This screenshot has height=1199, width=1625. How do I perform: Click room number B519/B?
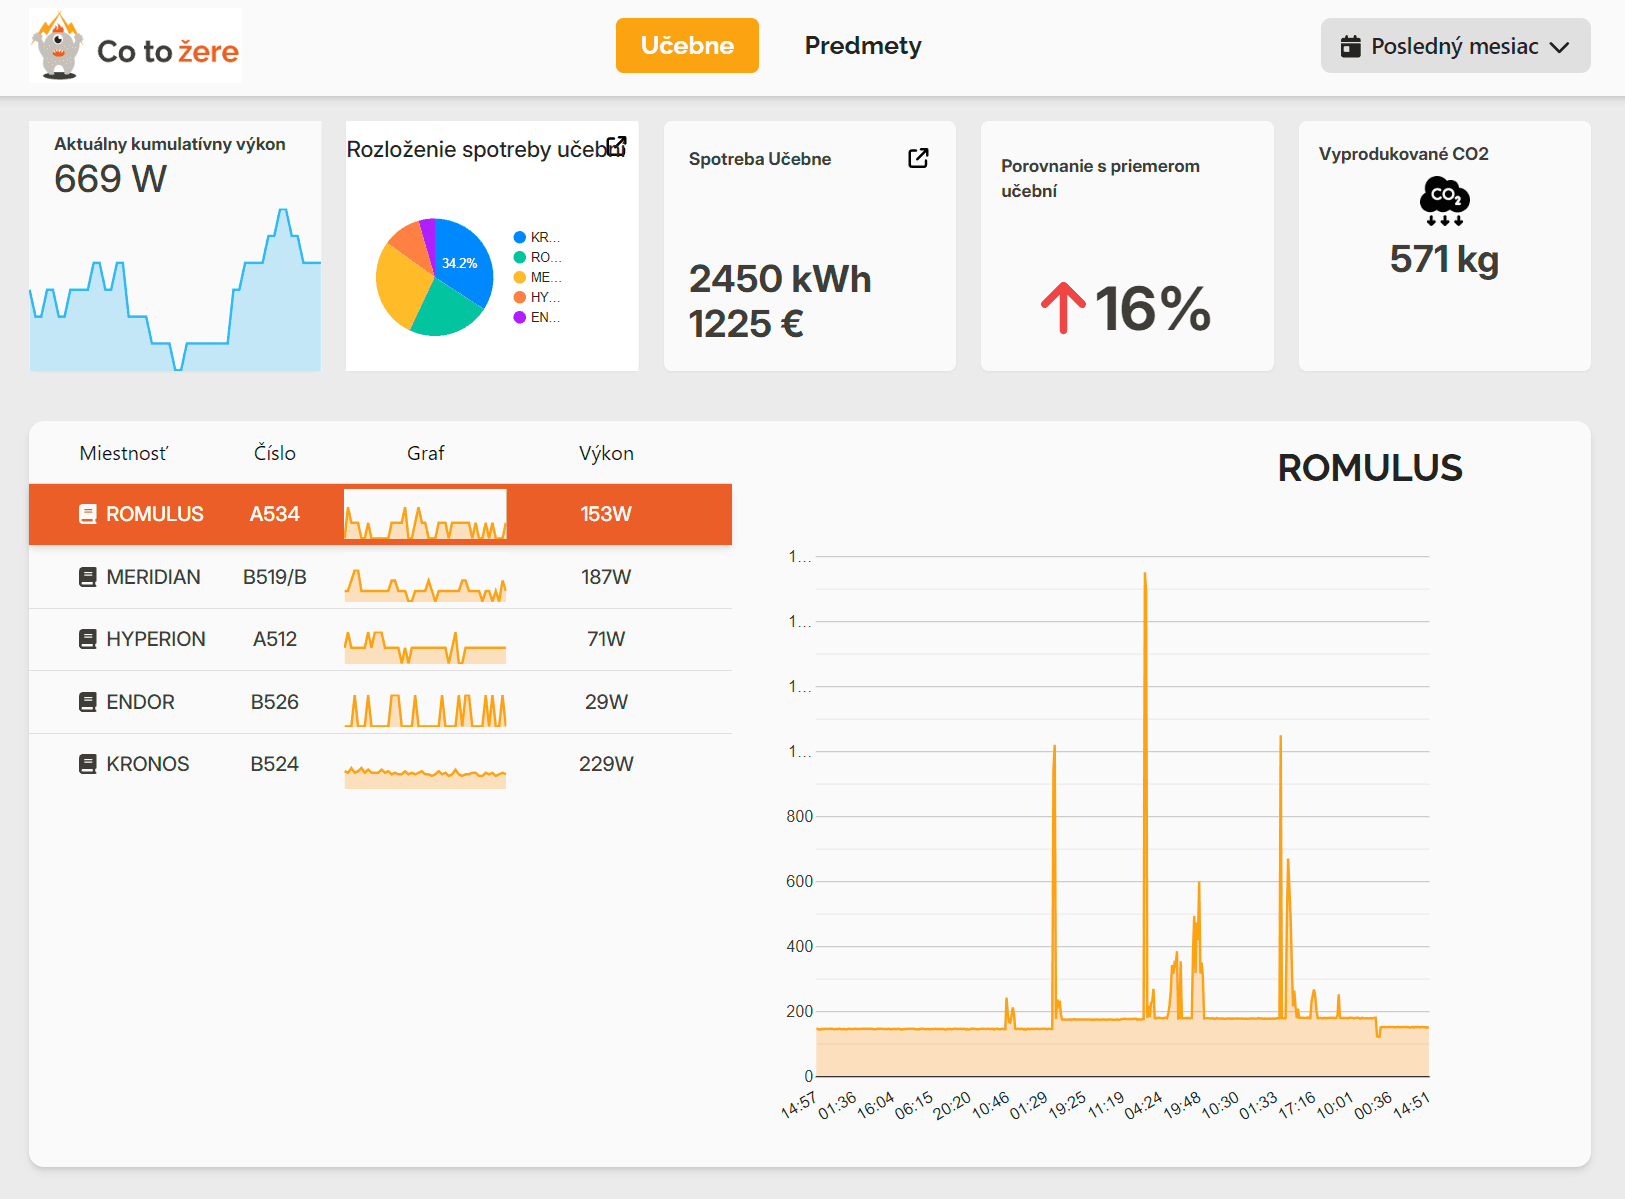tap(275, 577)
